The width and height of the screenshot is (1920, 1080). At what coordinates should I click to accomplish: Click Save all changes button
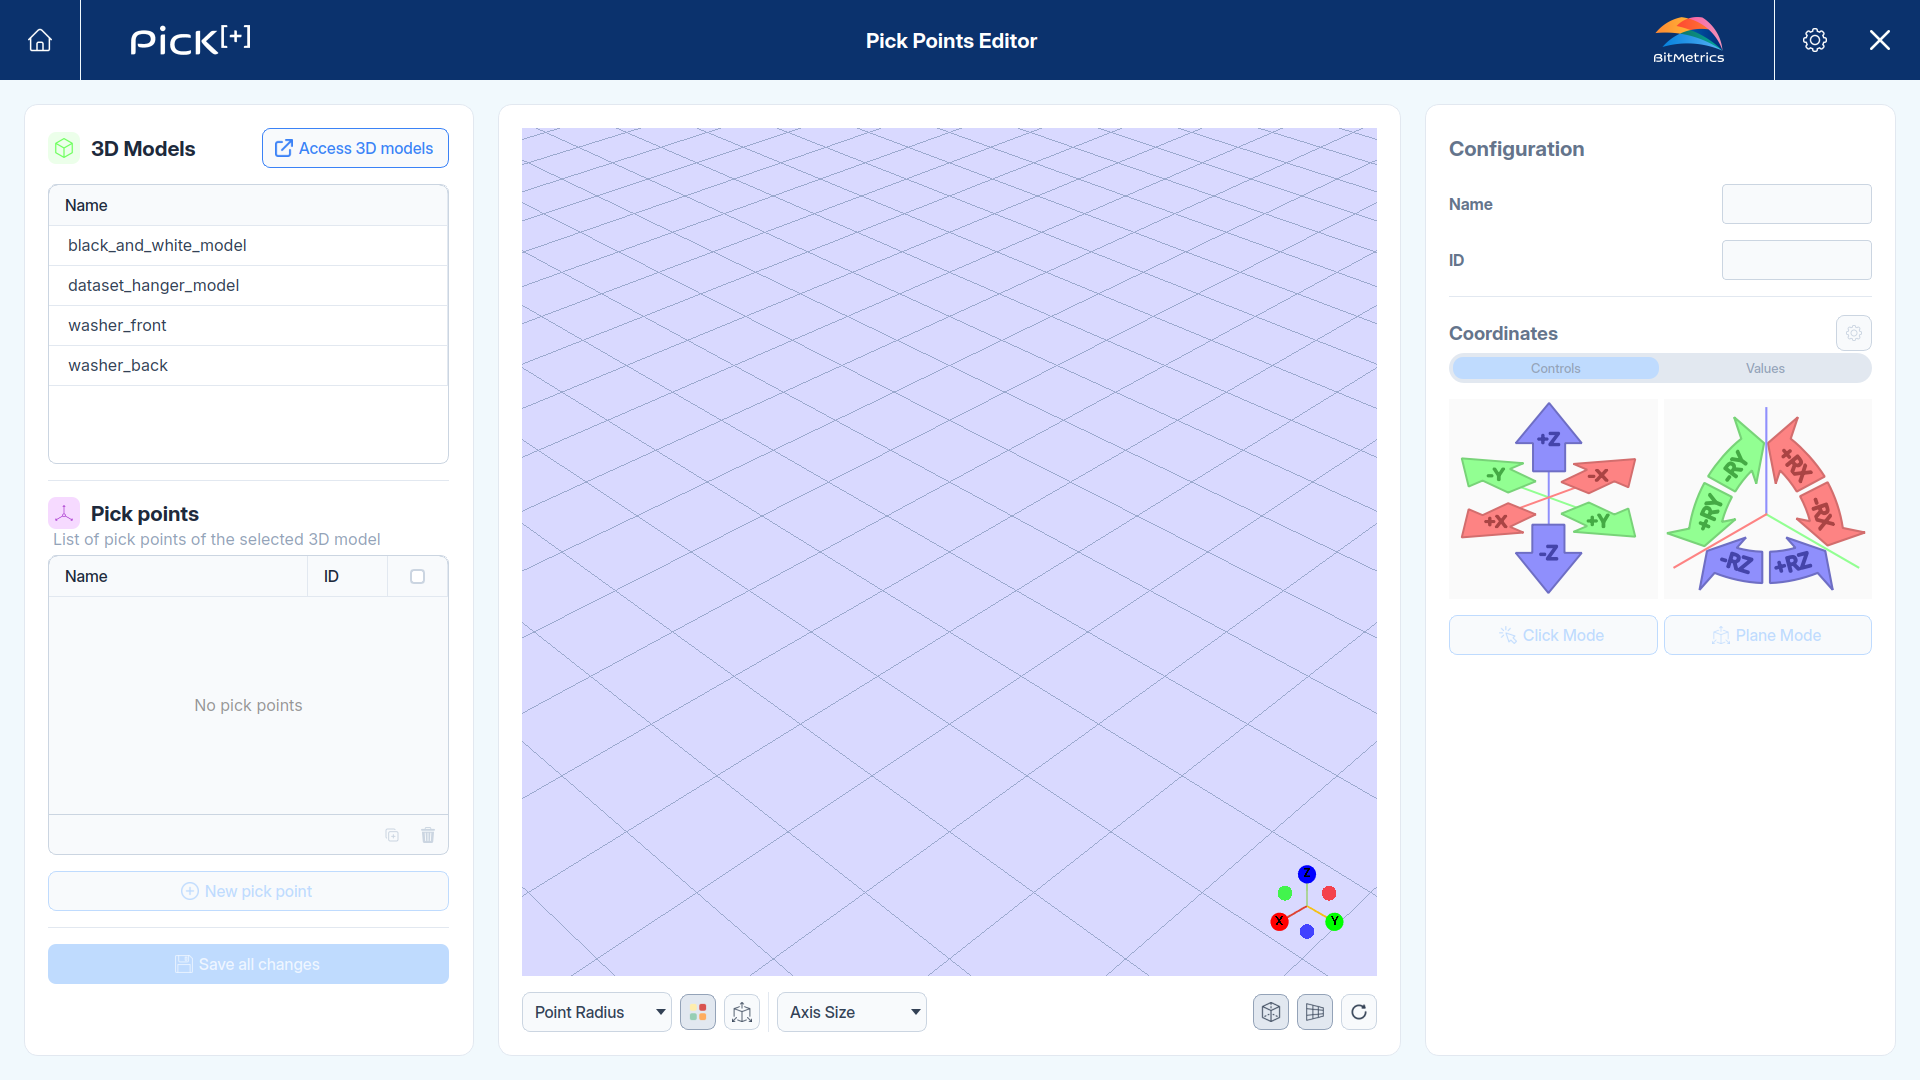[248, 964]
